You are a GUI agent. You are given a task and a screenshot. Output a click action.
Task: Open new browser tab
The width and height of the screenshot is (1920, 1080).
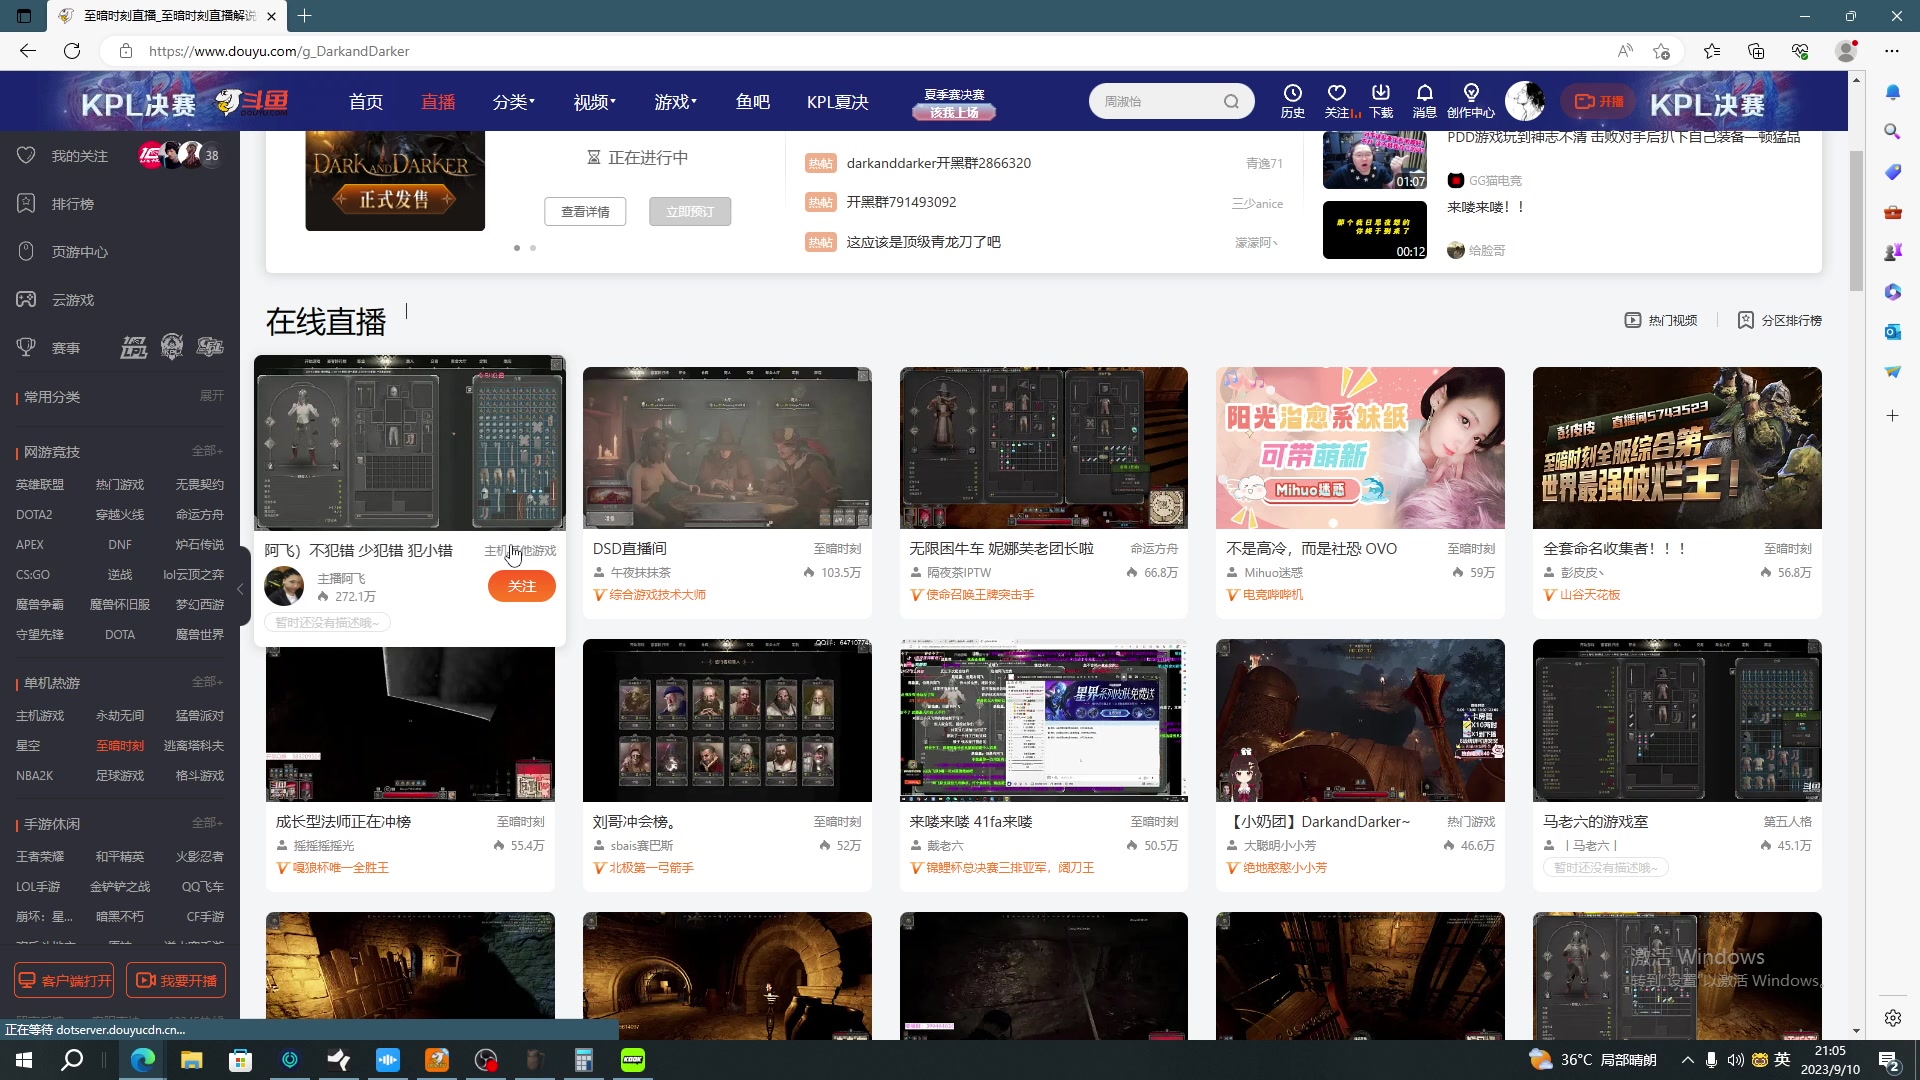[x=305, y=16]
